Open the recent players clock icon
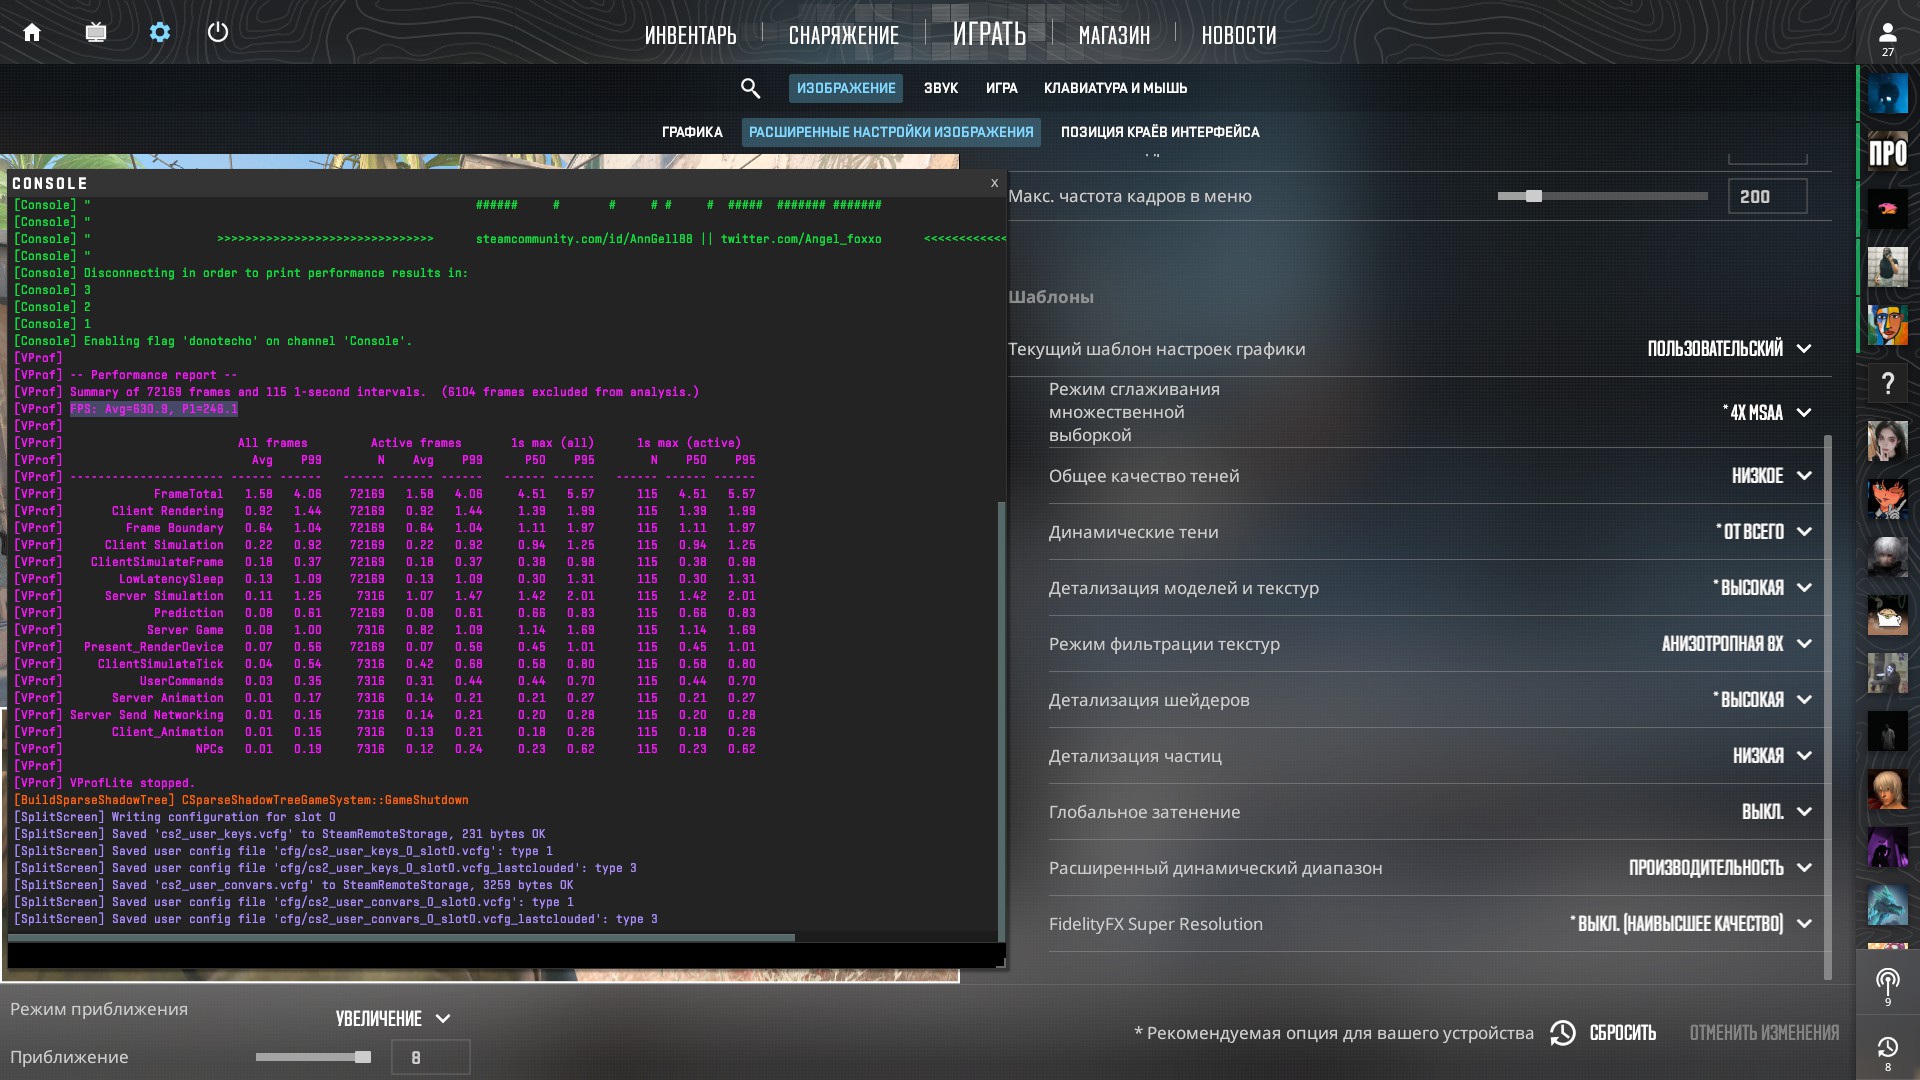 tap(1887, 1048)
